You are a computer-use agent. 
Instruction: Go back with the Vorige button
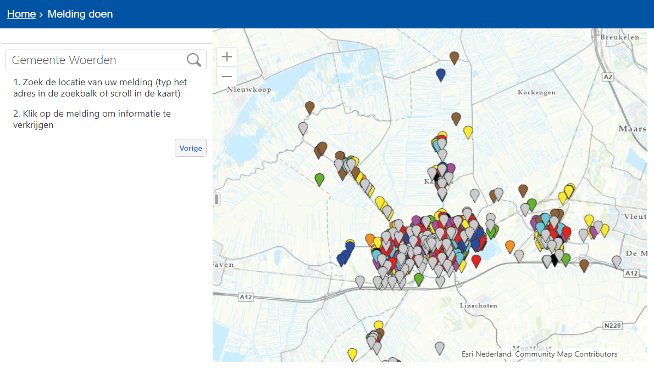(x=191, y=148)
